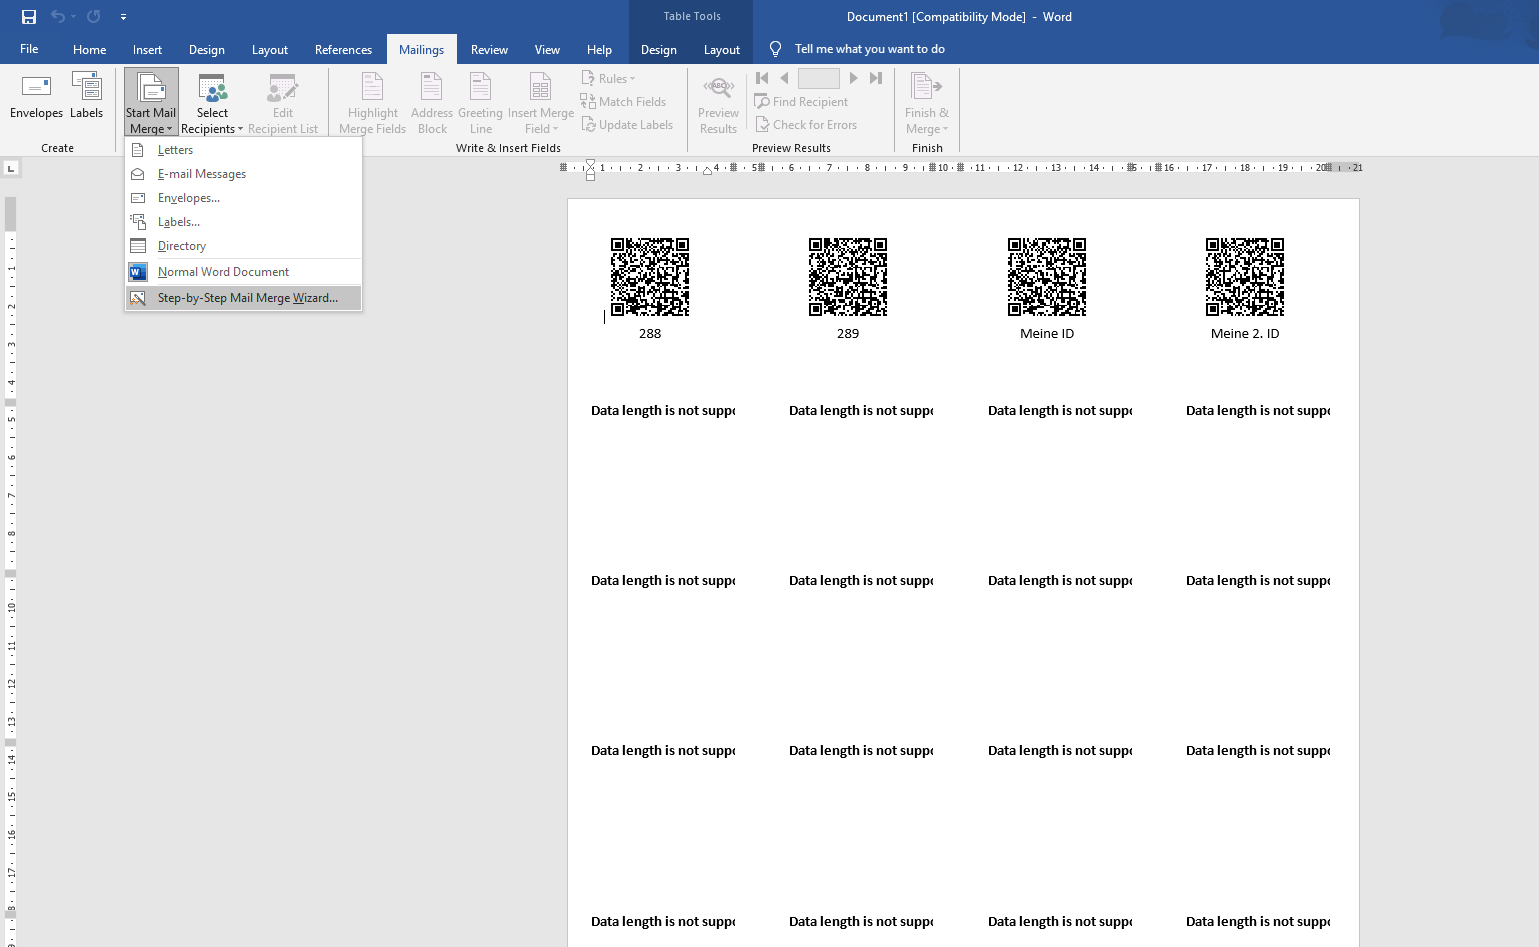The height and width of the screenshot is (947, 1539).
Task: Open the Rules dropdown
Action: tap(608, 78)
